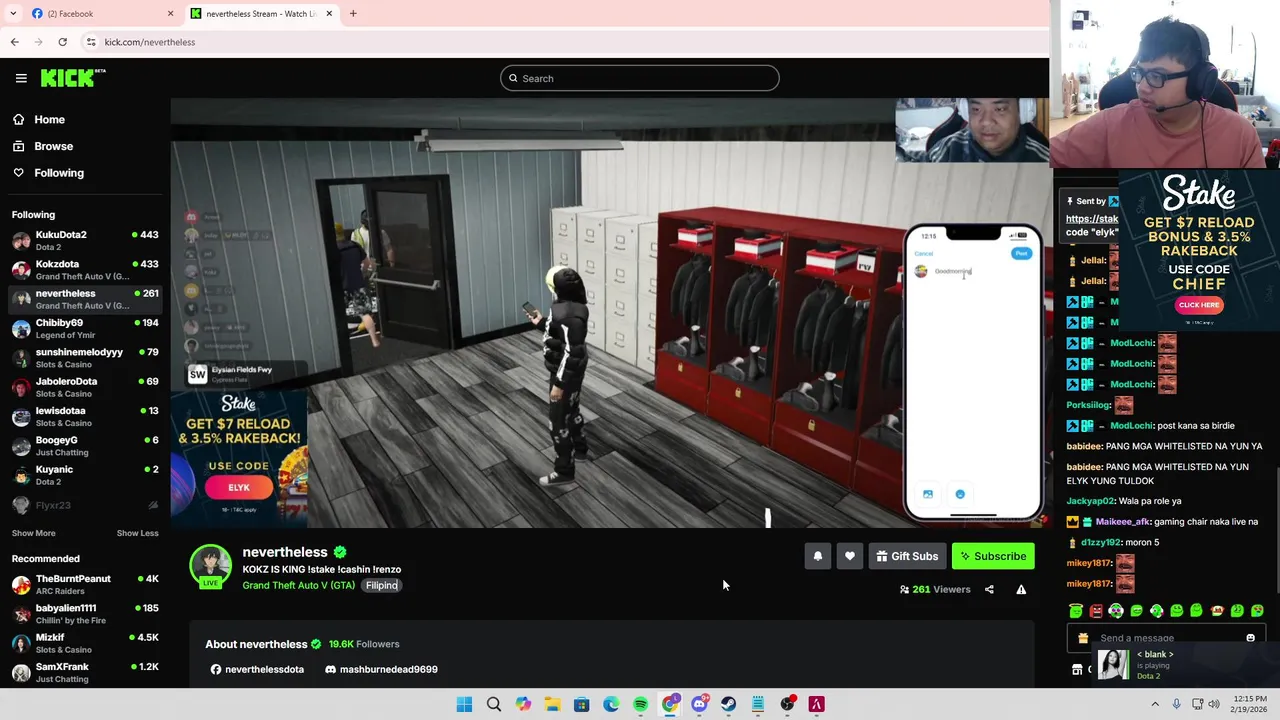The height and width of the screenshot is (720, 1280).
Task: Open the browser tab search dropdown
Action: [13, 13]
